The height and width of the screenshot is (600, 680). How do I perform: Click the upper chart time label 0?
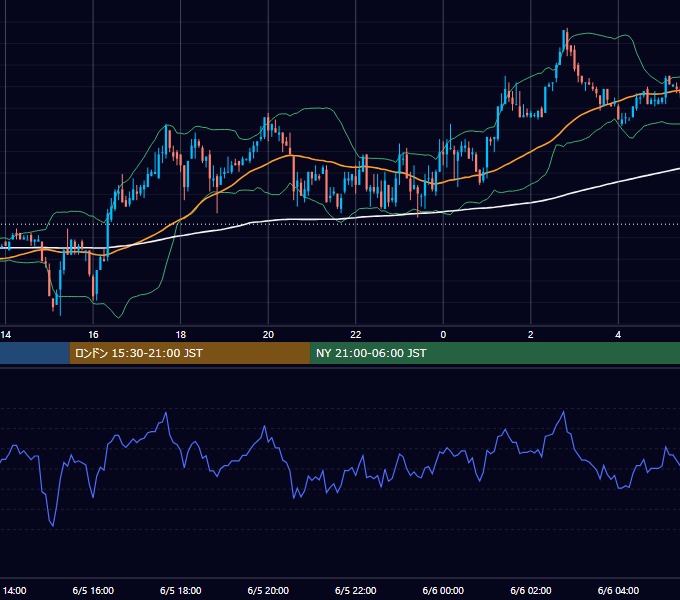coord(443,335)
